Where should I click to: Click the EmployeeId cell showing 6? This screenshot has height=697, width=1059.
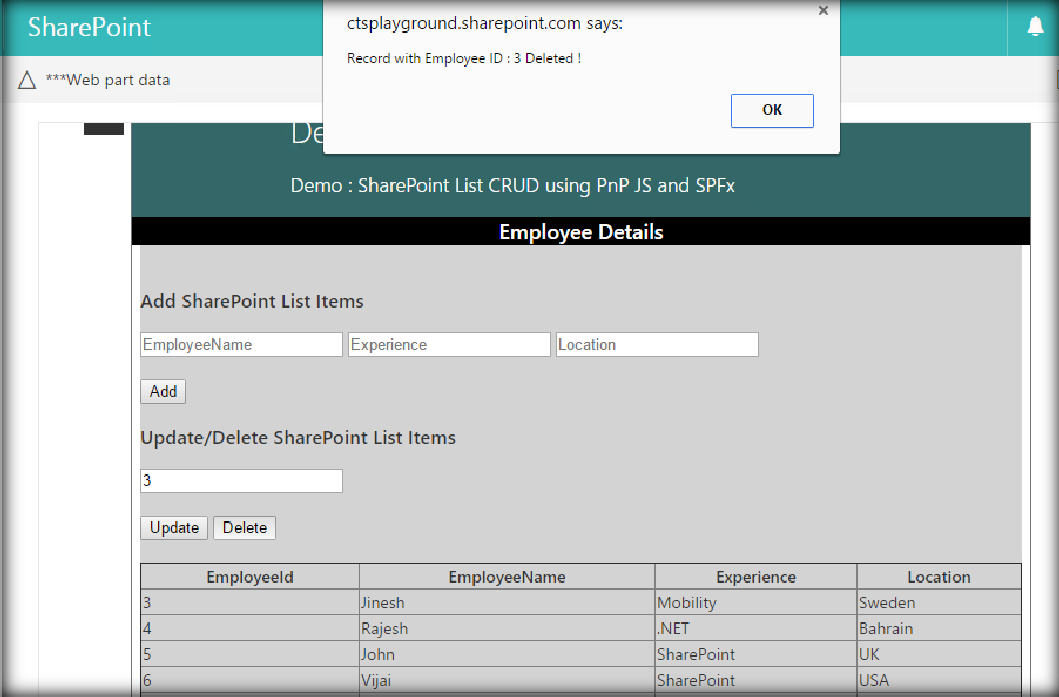tap(250, 681)
